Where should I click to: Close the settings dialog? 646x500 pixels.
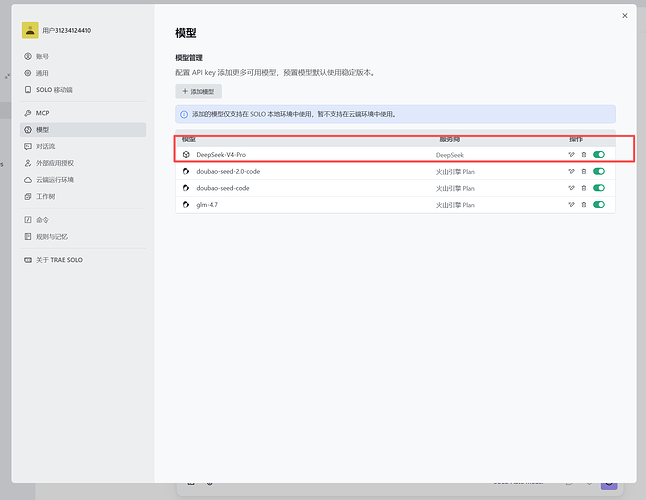click(625, 16)
